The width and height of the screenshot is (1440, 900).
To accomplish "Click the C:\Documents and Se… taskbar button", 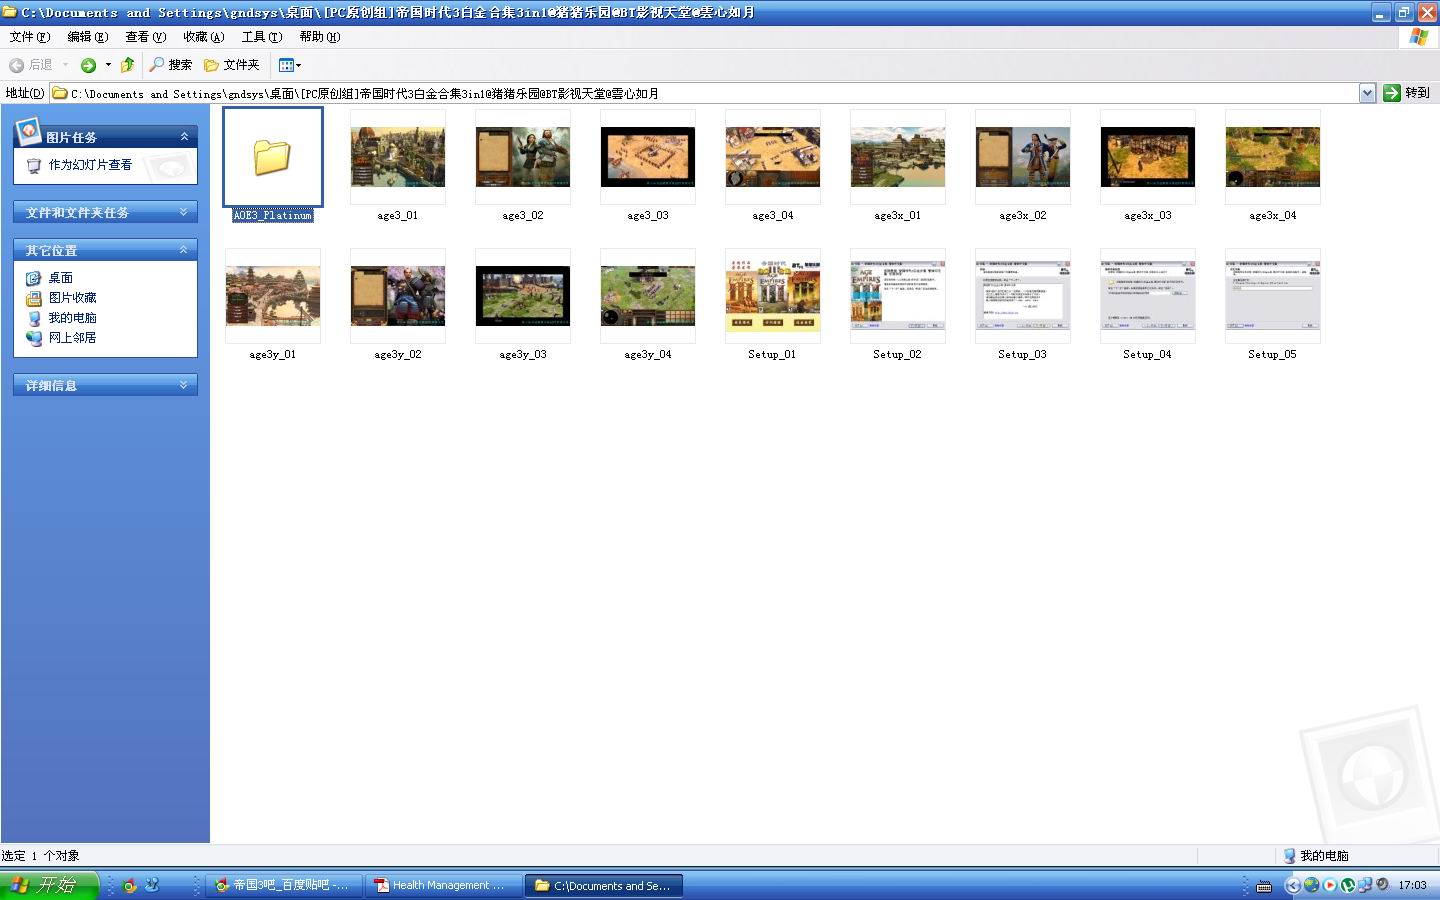I will [x=604, y=885].
